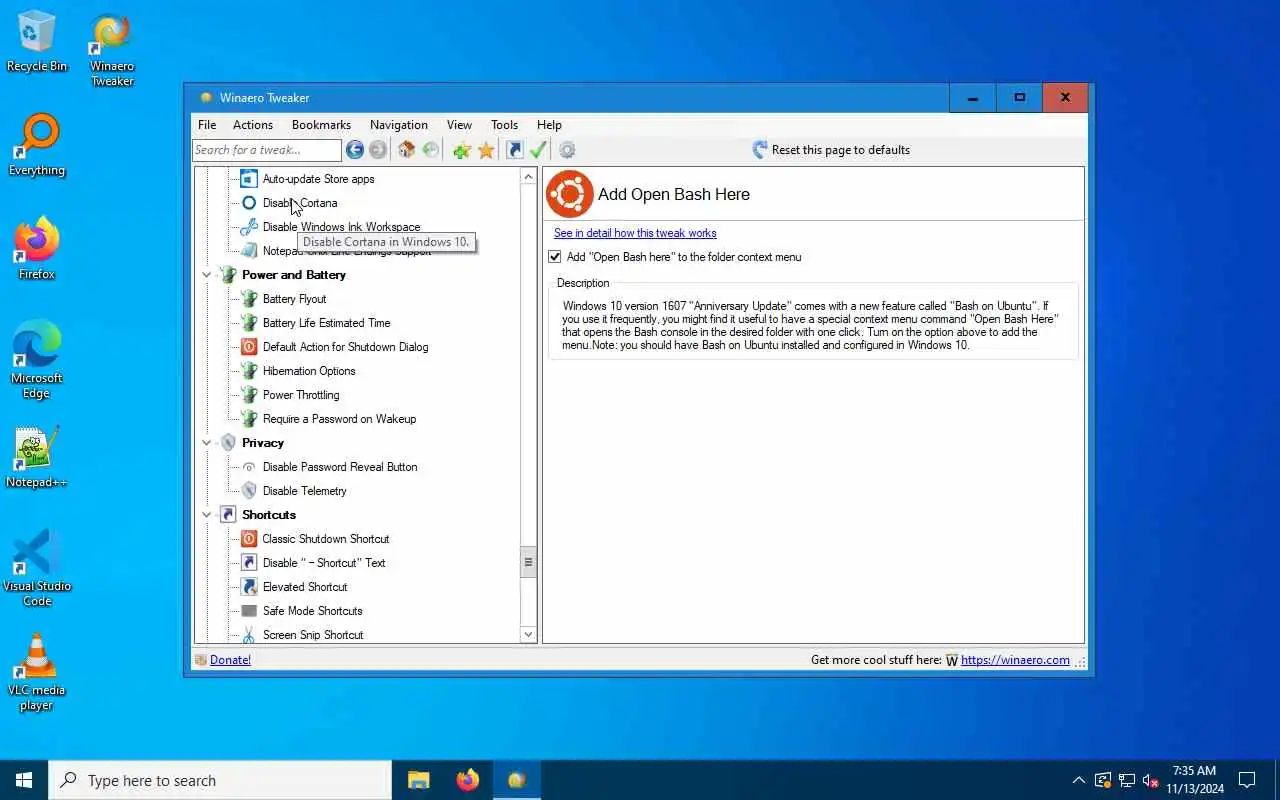Open Battery Life Estimated Time tweak

click(326, 323)
